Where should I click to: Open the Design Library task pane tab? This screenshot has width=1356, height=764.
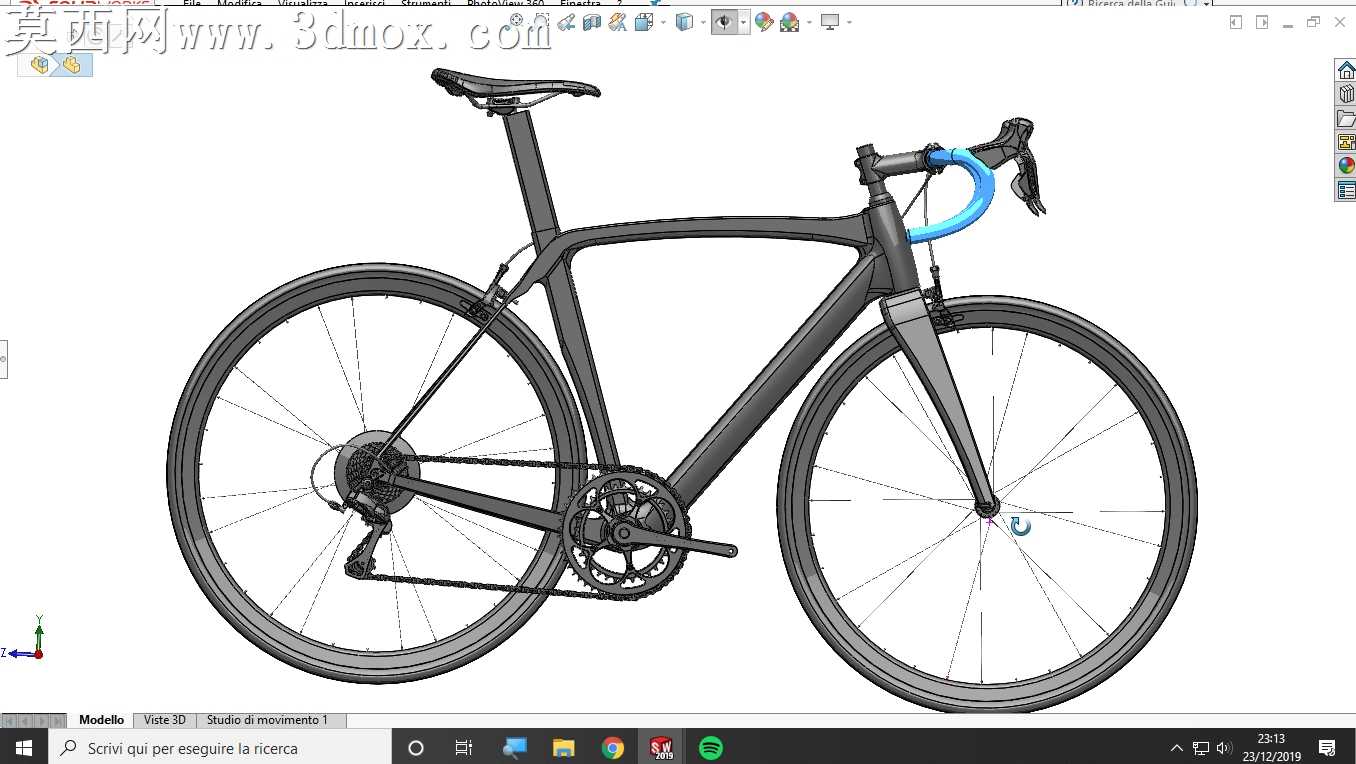click(x=1346, y=94)
